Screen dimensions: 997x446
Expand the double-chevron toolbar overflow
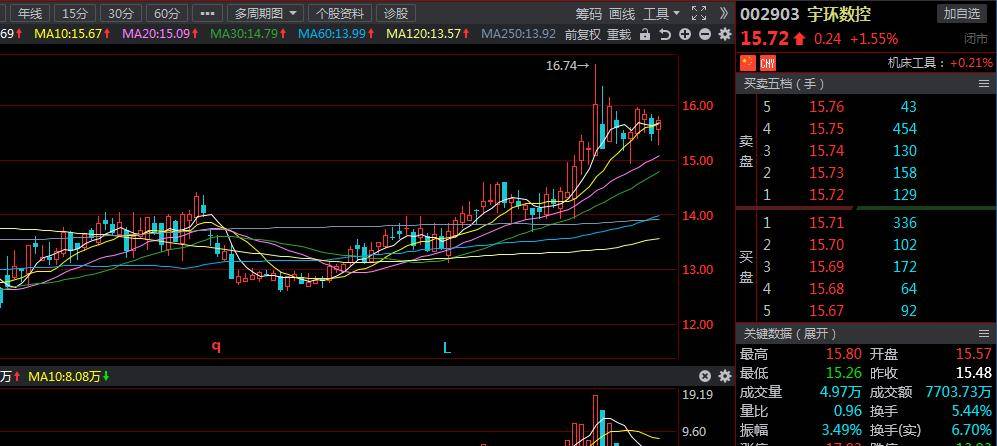(x=724, y=13)
